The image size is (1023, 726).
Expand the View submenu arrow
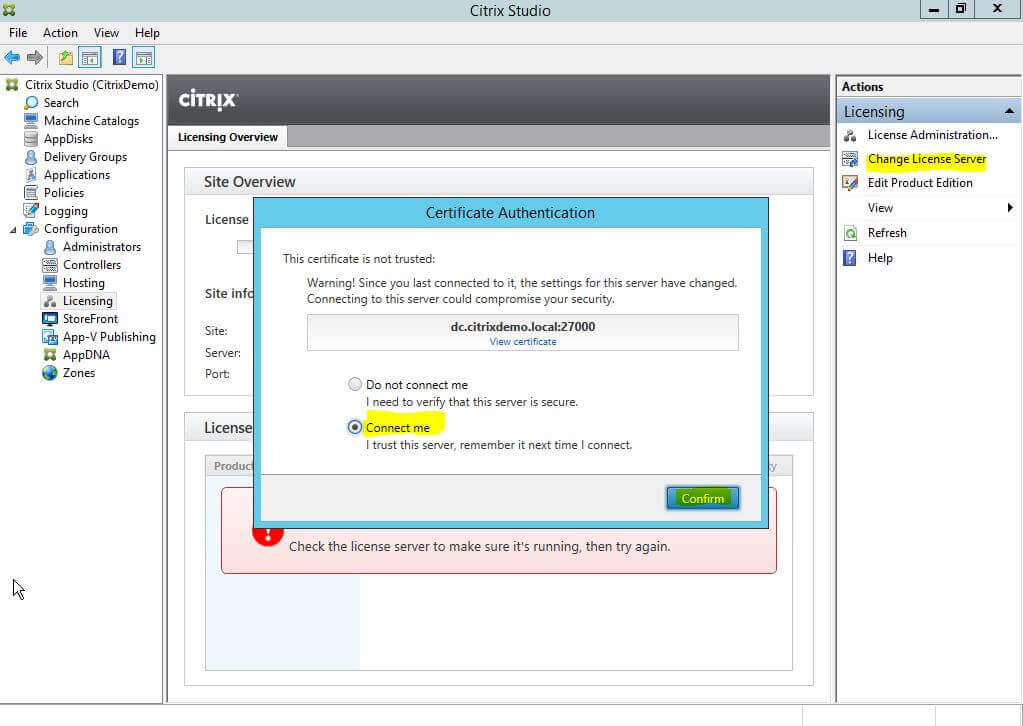click(x=1010, y=208)
